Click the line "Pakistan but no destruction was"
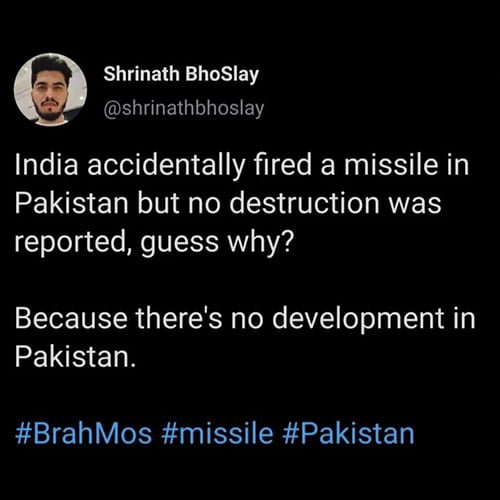The image size is (500, 500). pyautogui.click(x=228, y=203)
